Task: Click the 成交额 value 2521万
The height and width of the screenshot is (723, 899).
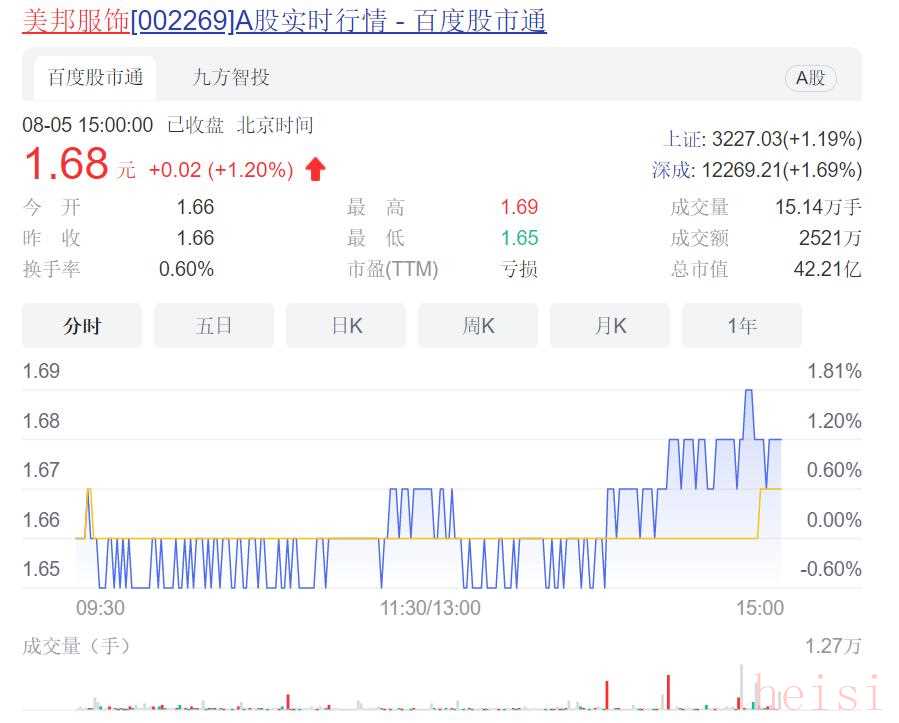Action: [830, 238]
